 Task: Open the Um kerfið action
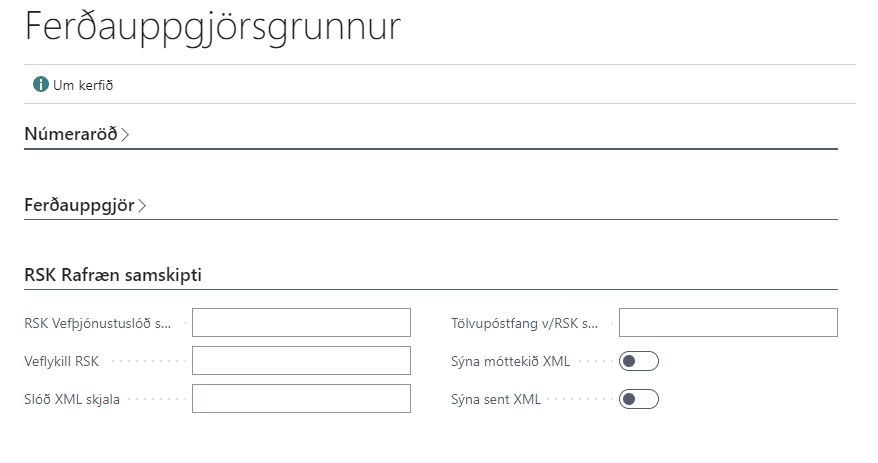pos(82,85)
